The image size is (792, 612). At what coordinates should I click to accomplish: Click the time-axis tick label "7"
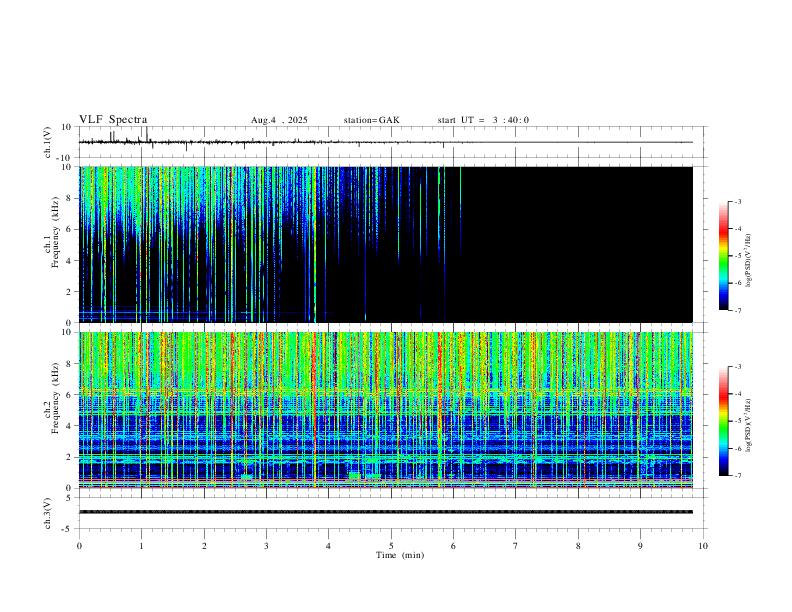point(516,546)
